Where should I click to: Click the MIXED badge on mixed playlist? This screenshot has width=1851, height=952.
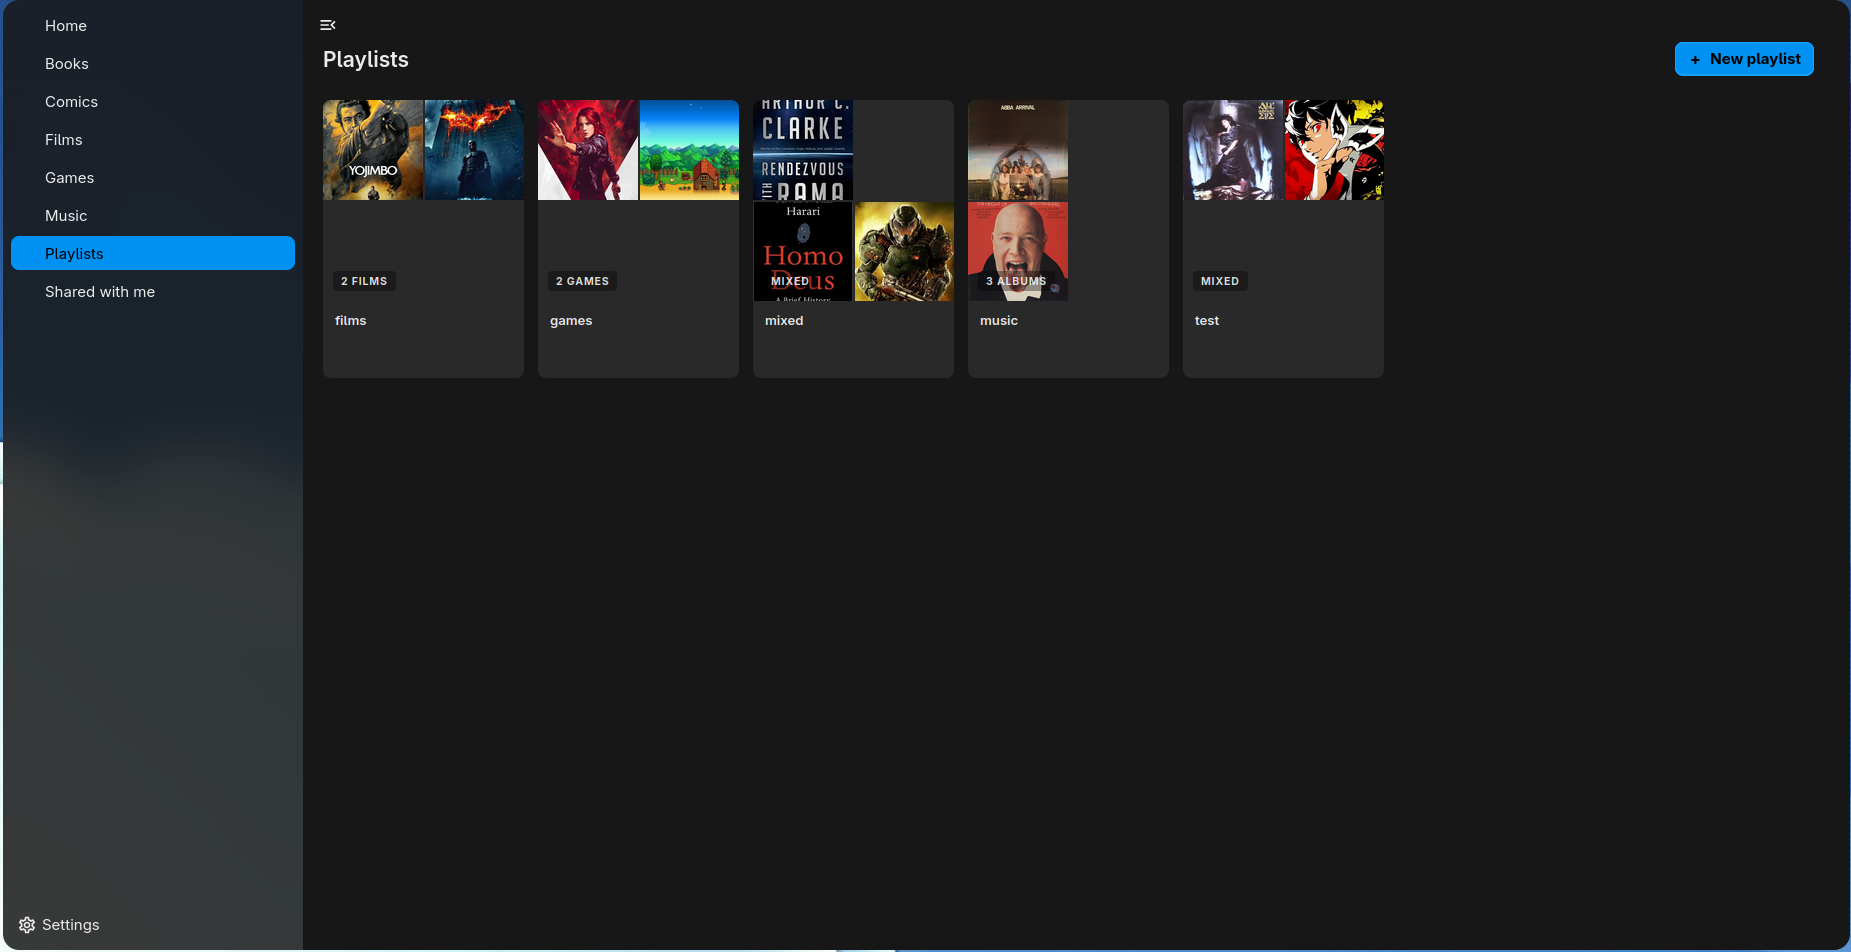tap(790, 281)
